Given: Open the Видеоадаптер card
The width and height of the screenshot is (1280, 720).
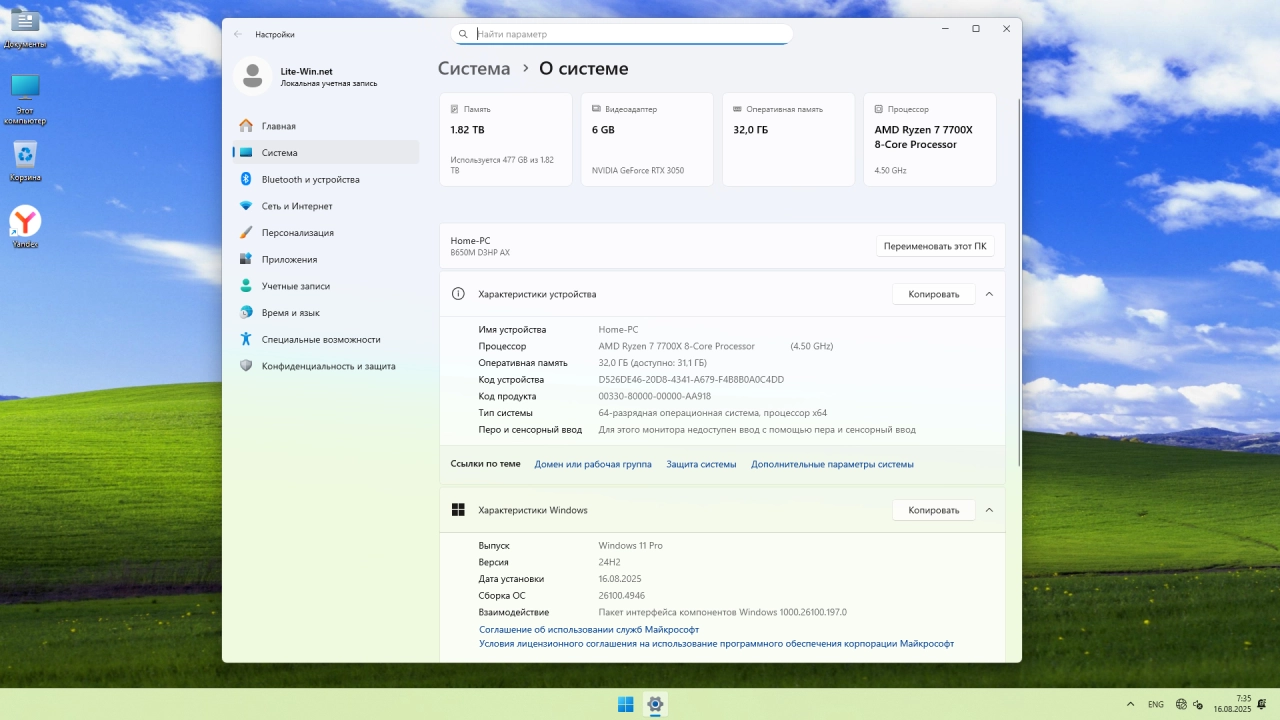Looking at the screenshot, I should [647, 139].
